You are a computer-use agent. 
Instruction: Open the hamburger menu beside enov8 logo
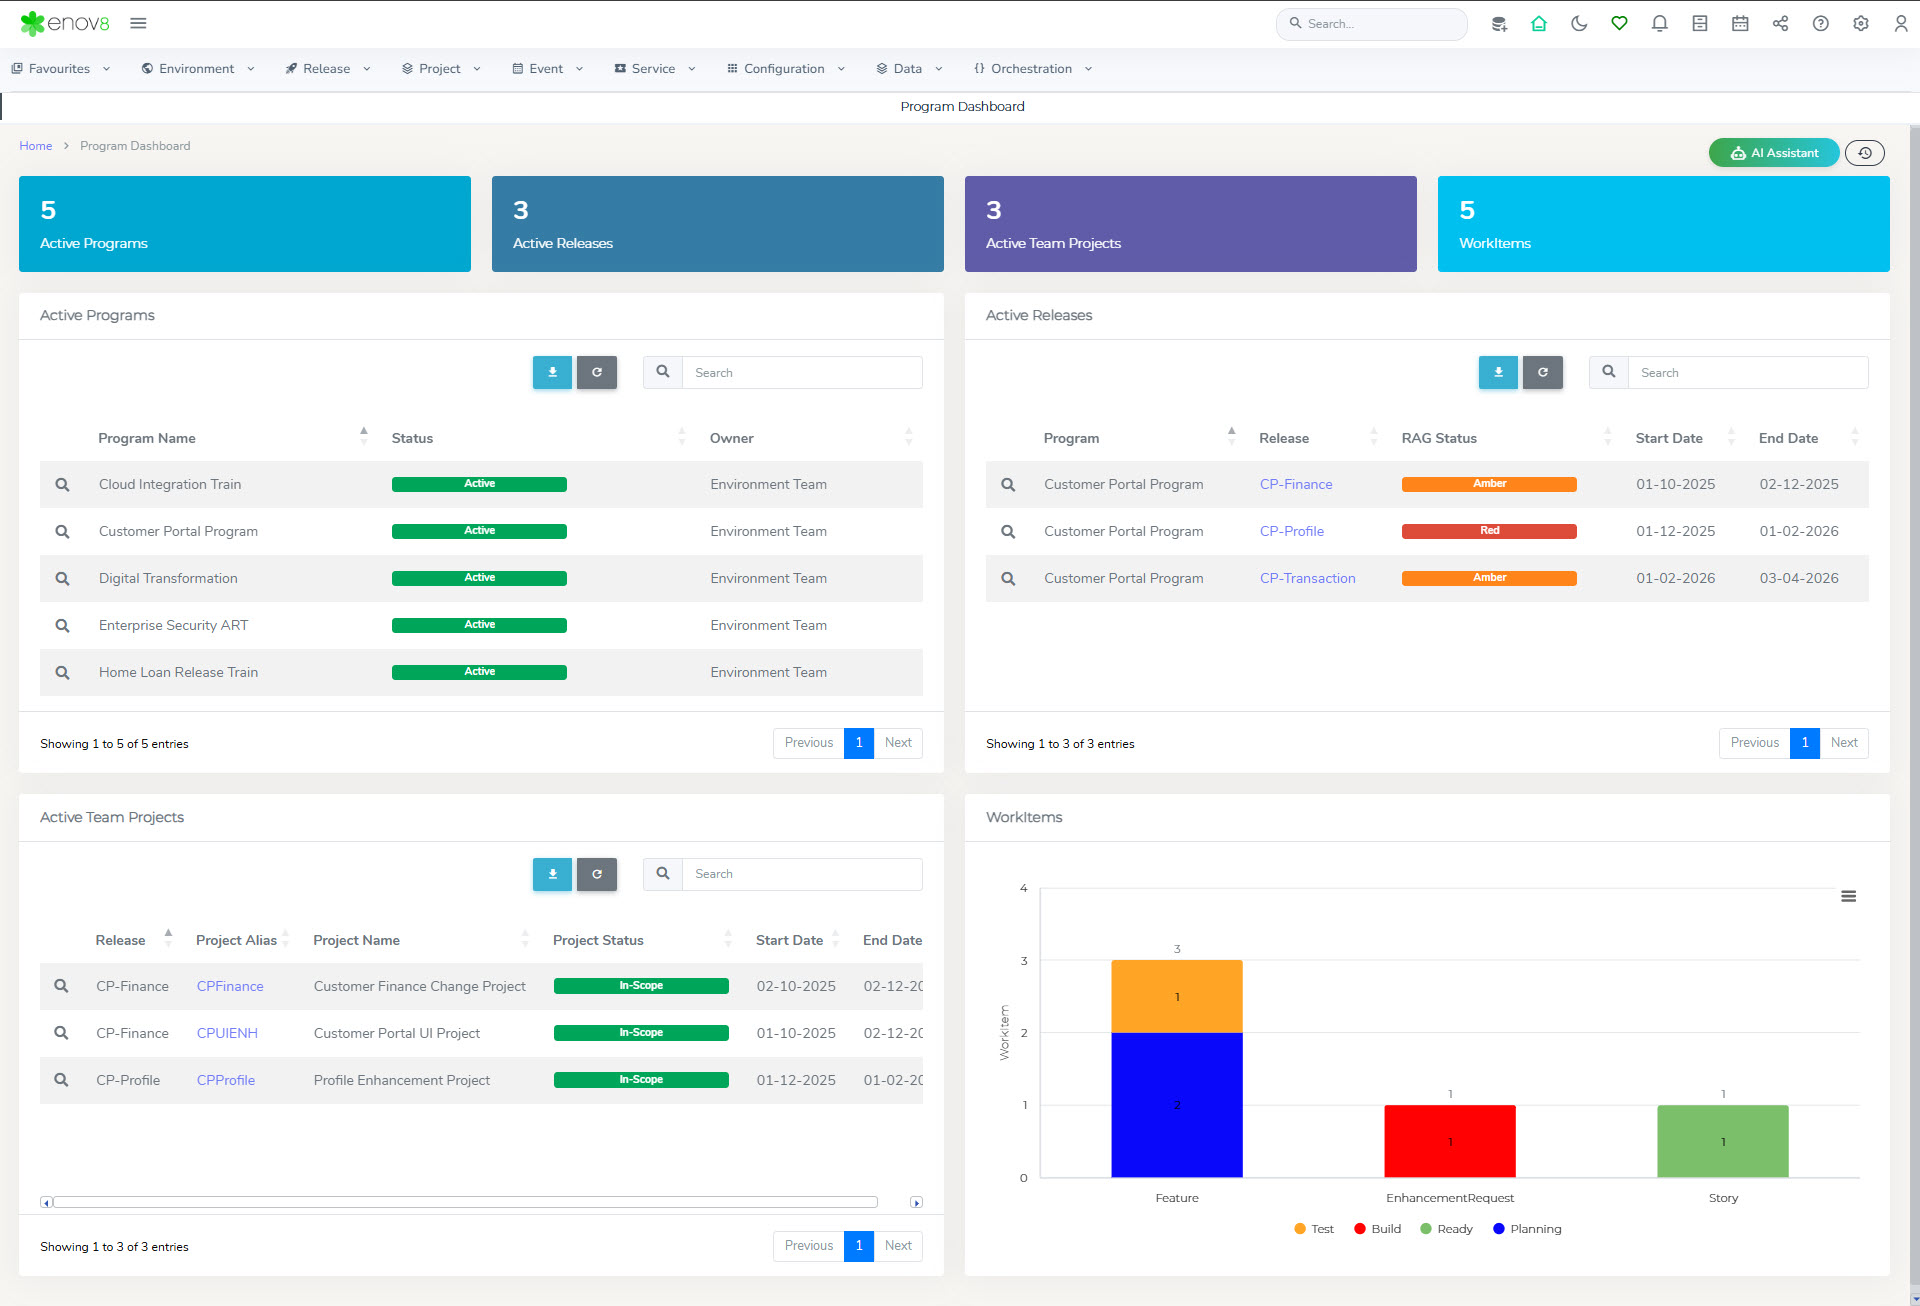138,23
